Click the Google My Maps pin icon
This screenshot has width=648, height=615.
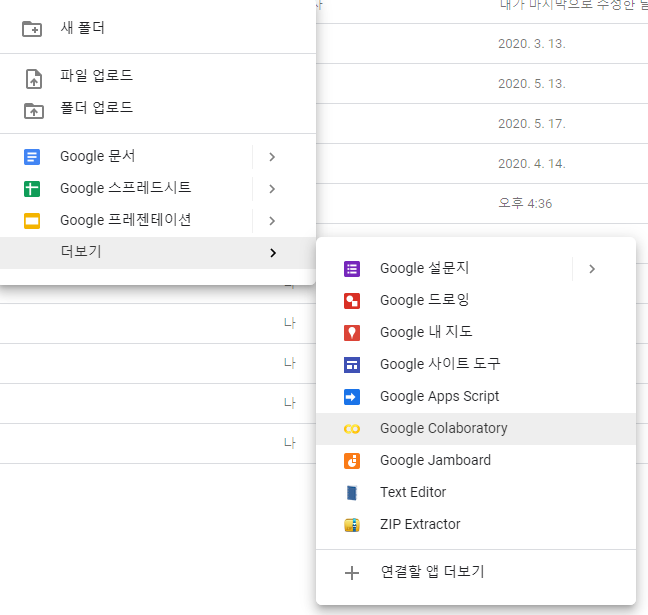(352, 333)
